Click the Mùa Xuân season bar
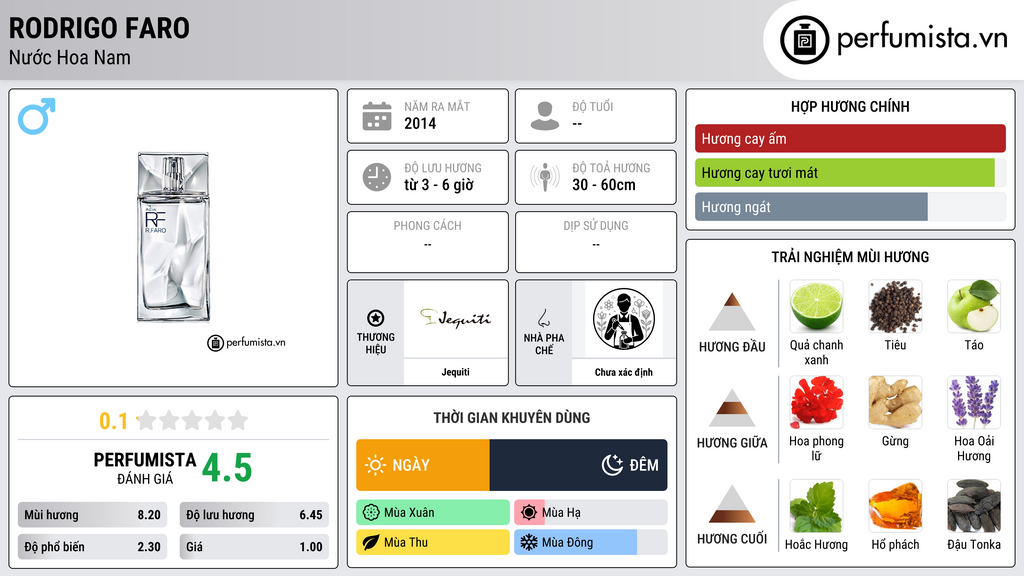This screenshot has width=1024, height=576. pyautogui.click(x=433, y=513)
